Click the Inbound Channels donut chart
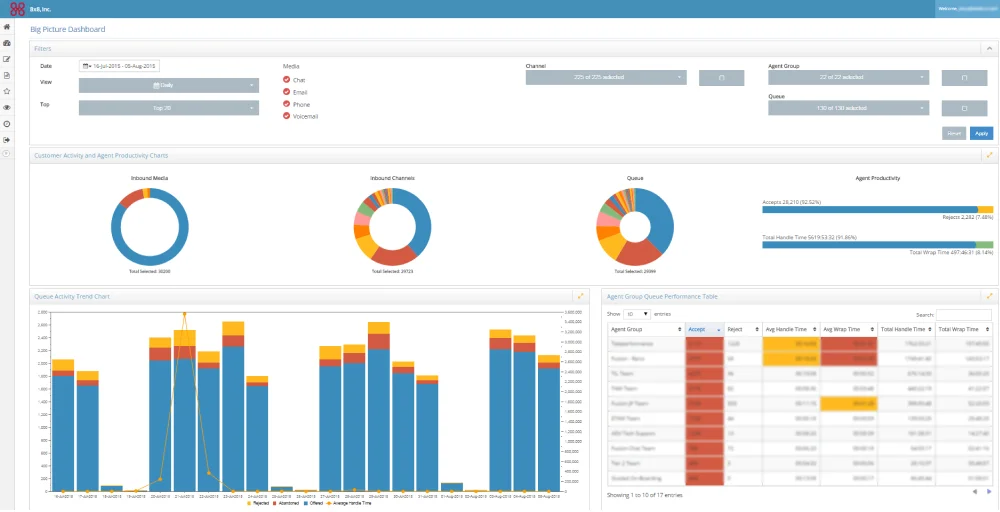 392,227
